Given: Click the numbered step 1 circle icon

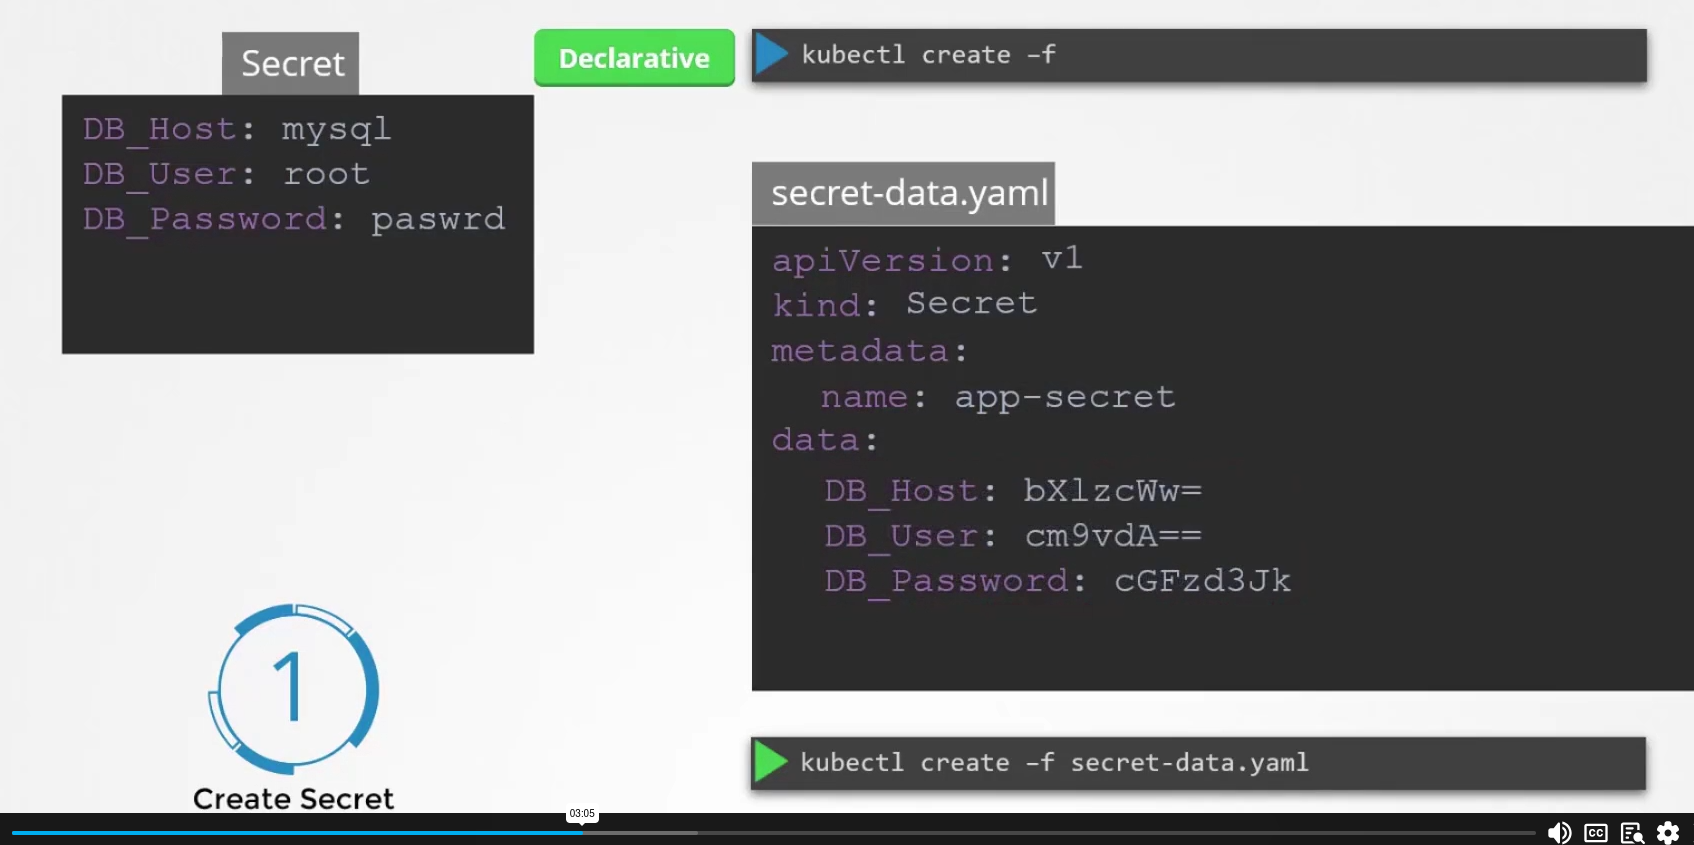Looking at the screenshot, I should pyautogui.click(x=293, y=688).
